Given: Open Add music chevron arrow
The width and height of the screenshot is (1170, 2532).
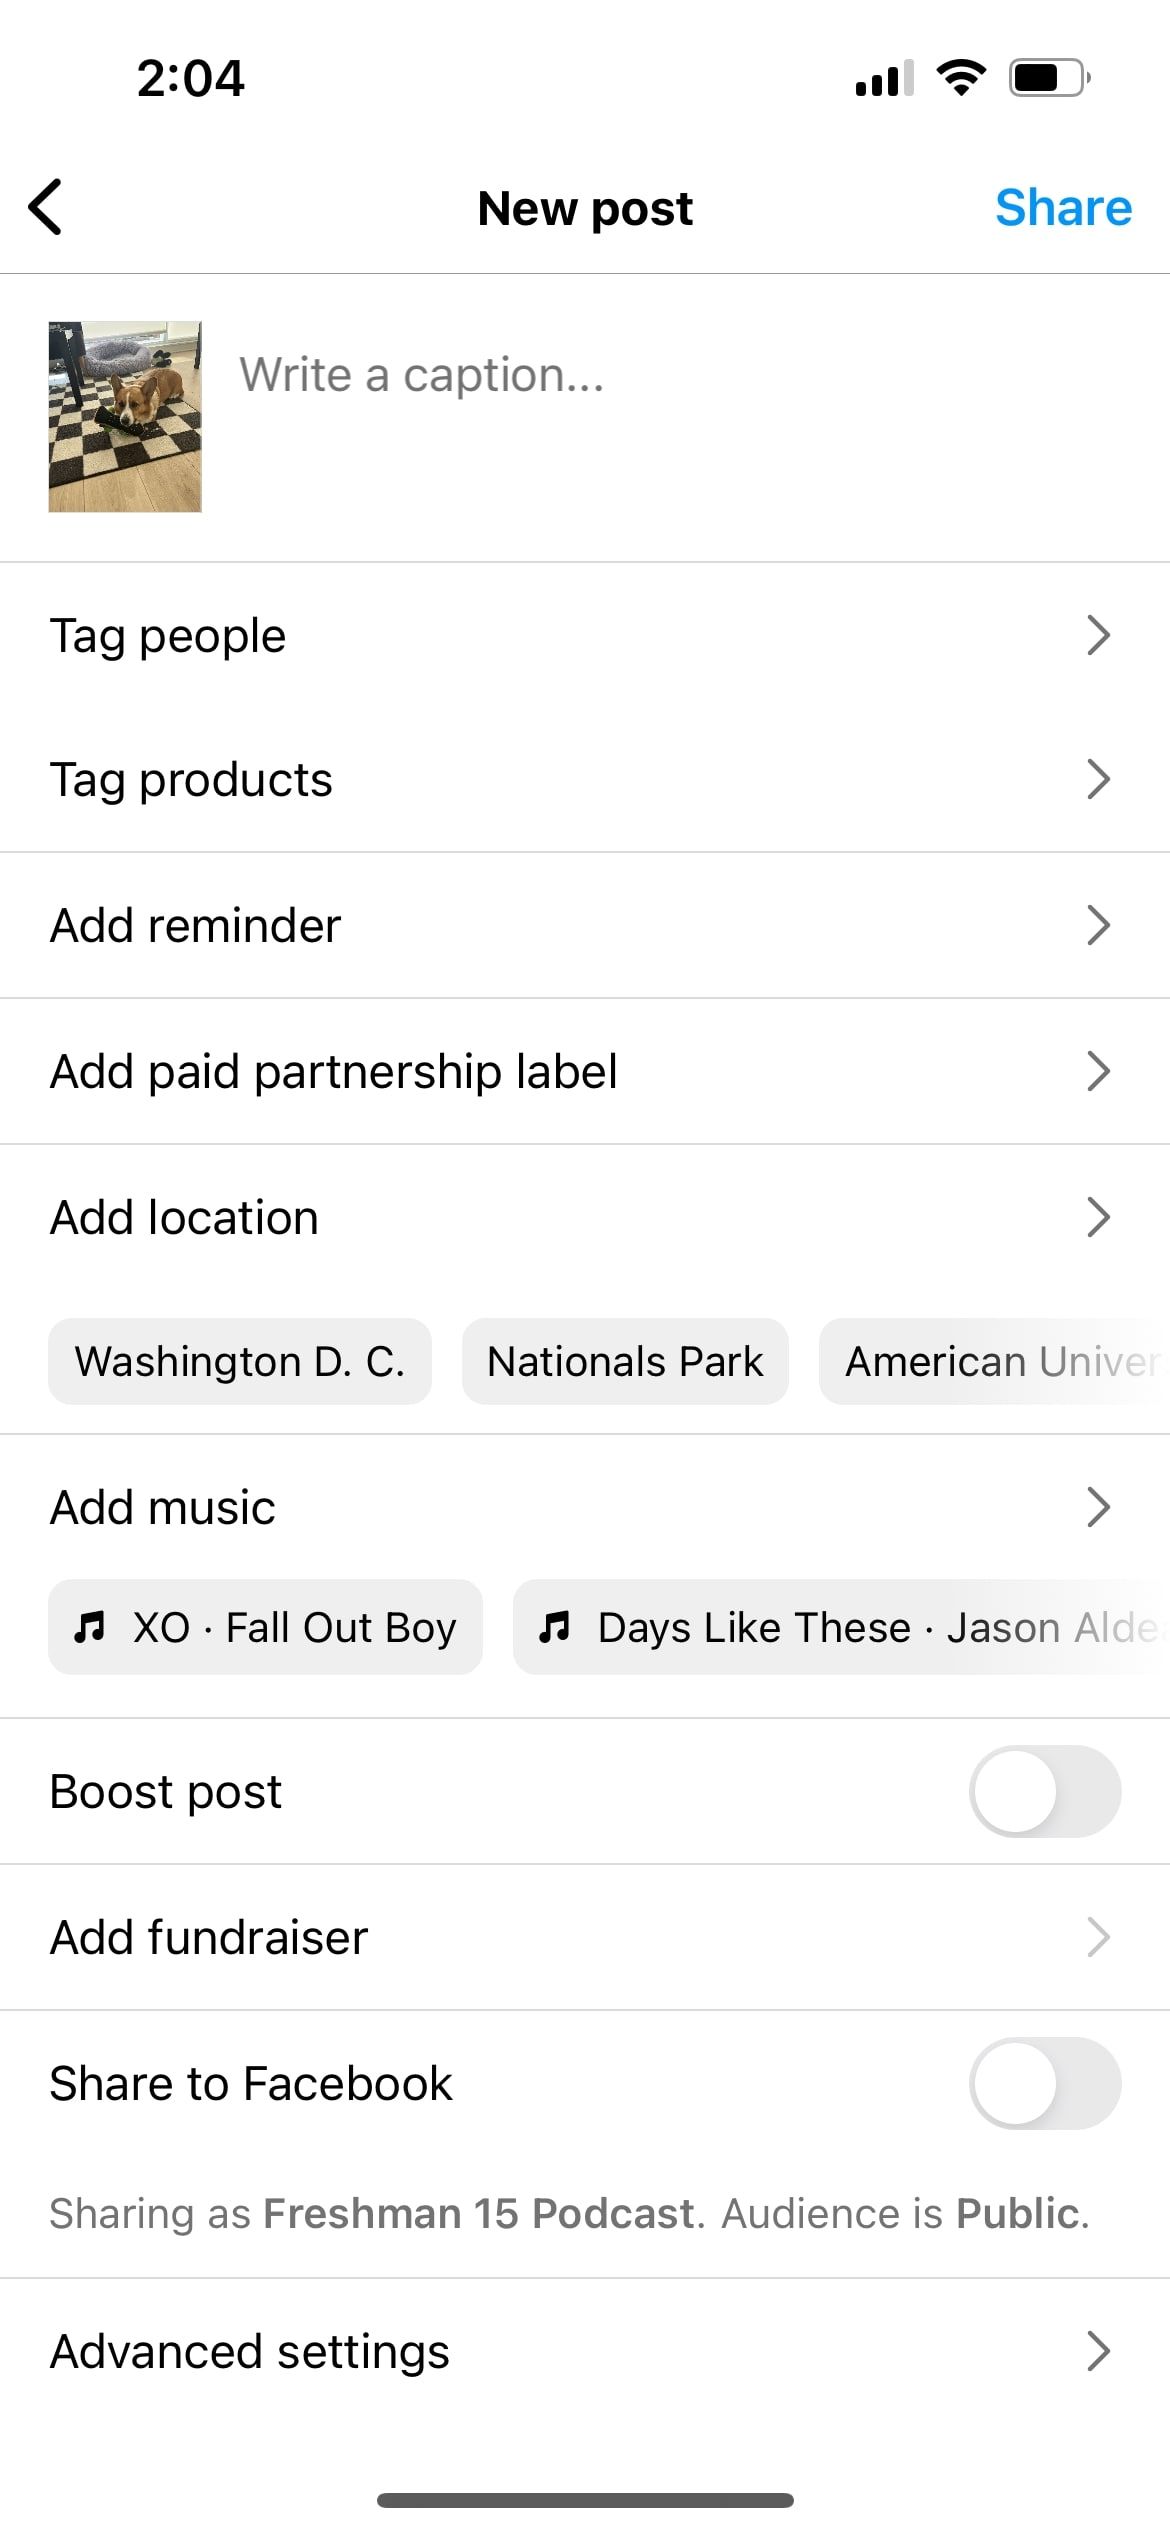Looking at the screenshot, I should (1098, 1507).
